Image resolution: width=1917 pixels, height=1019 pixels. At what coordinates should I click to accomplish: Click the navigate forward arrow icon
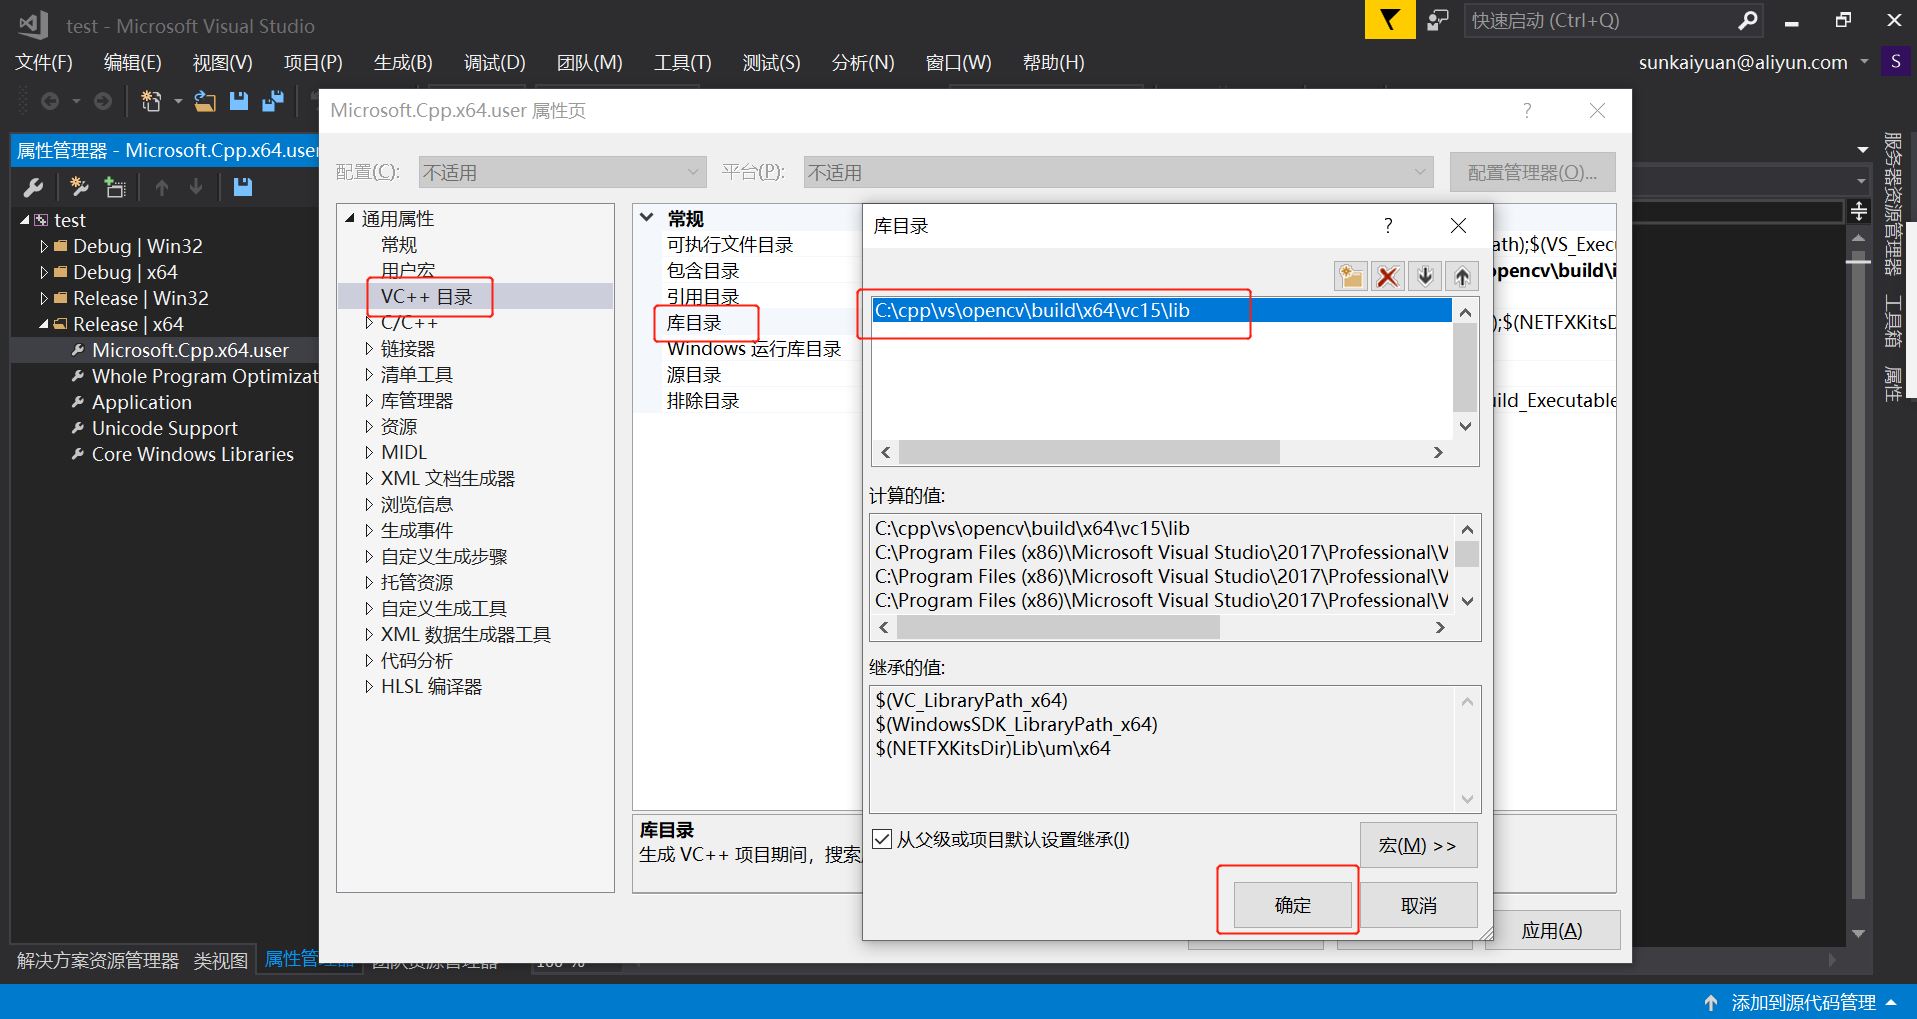click(x=103, y=101)
